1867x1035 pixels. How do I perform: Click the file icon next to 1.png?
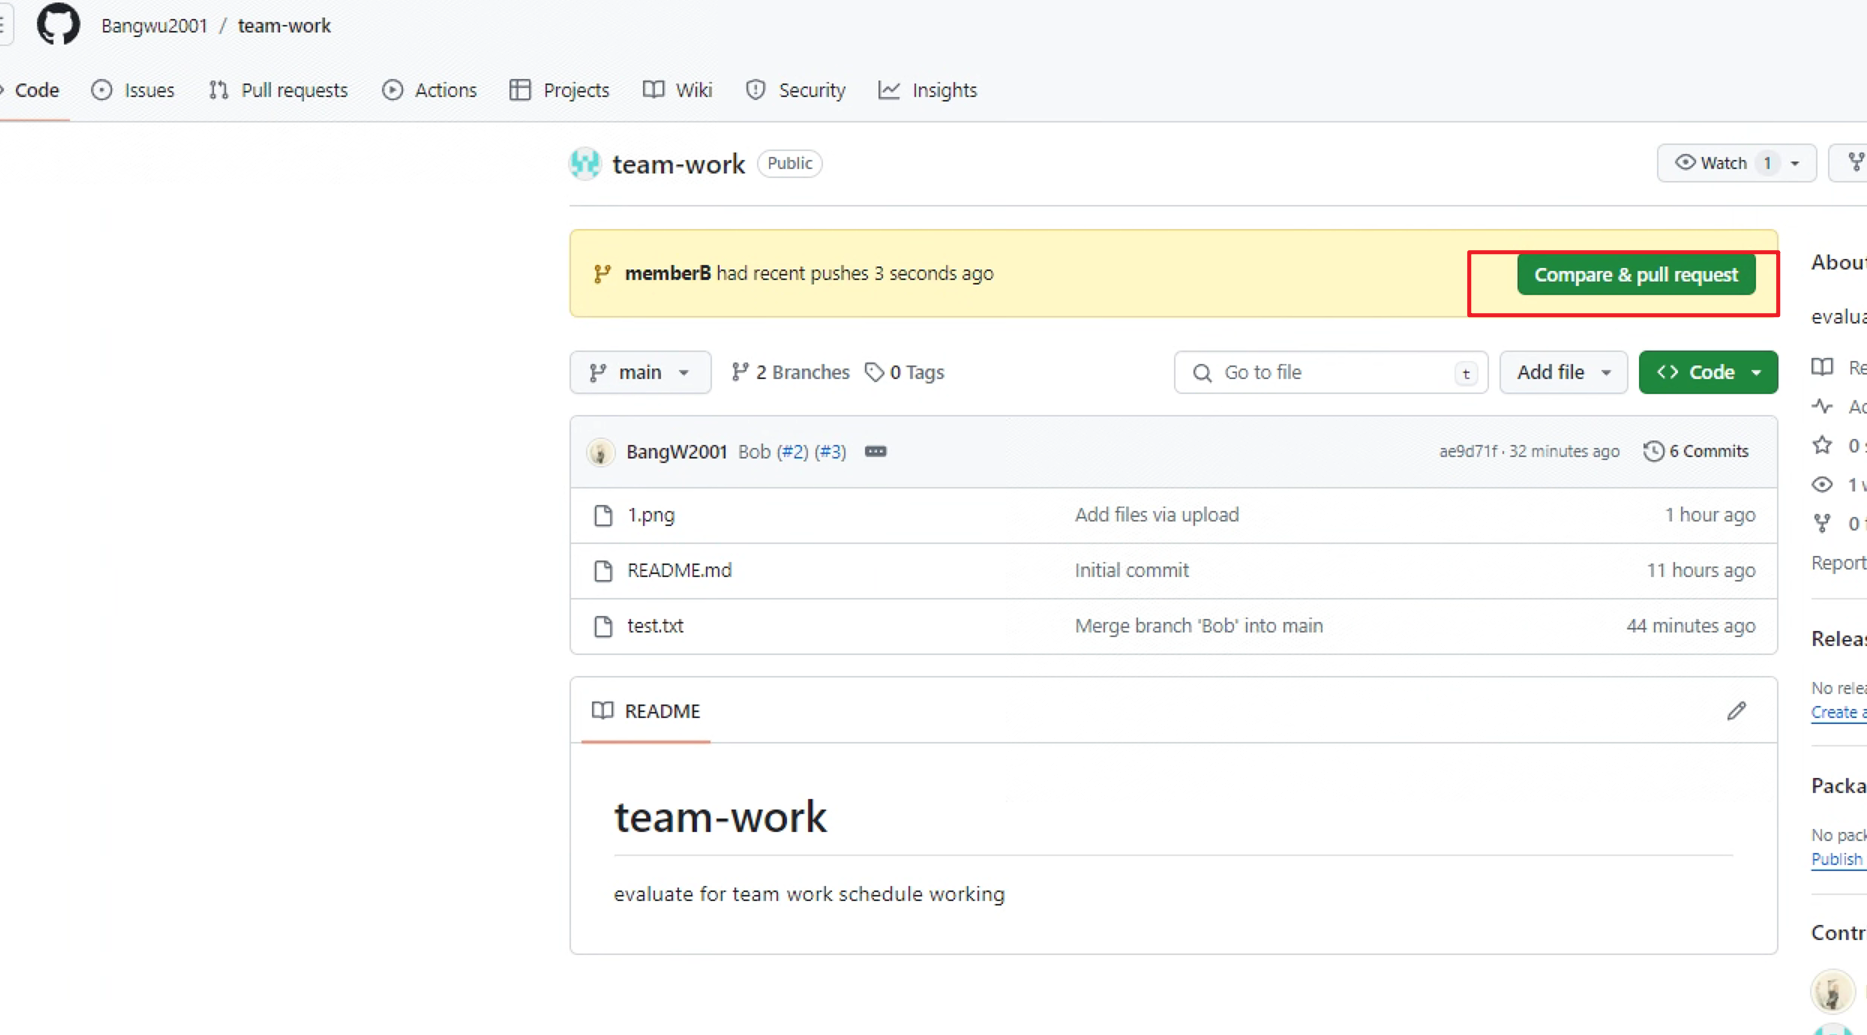click(x=603, y=515)
